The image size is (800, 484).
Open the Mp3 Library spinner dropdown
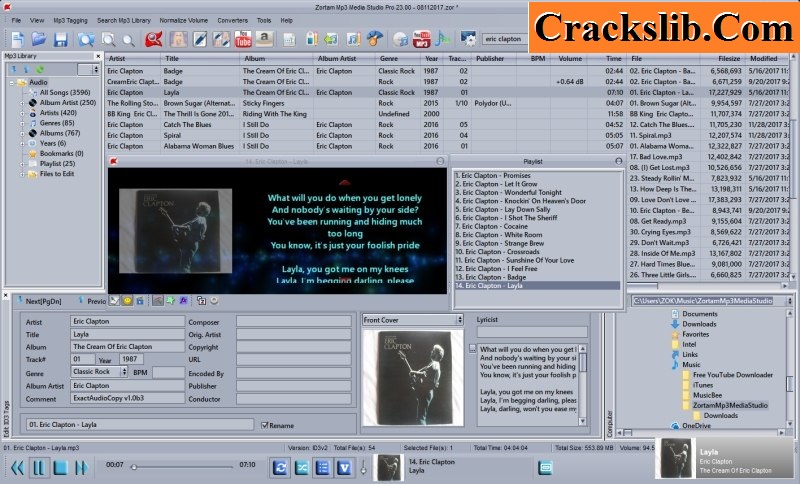coord(96,69)
